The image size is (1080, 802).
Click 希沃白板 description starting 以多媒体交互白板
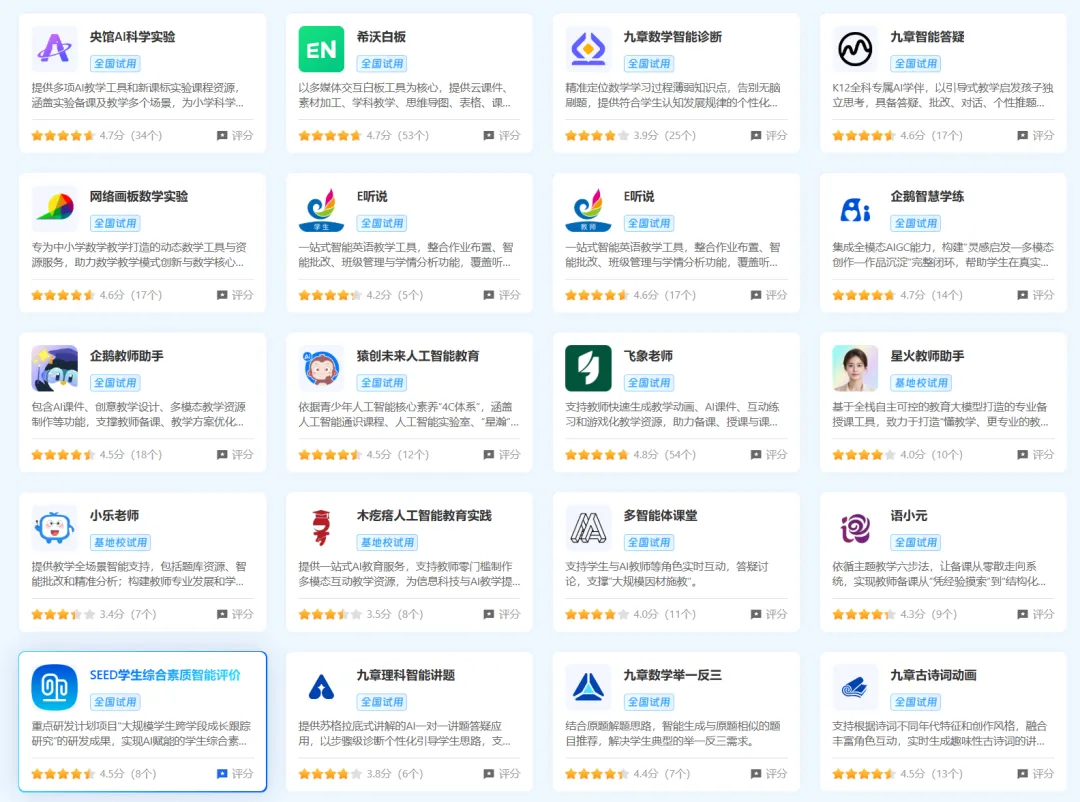pyautogui.click(x=404, y=95)
